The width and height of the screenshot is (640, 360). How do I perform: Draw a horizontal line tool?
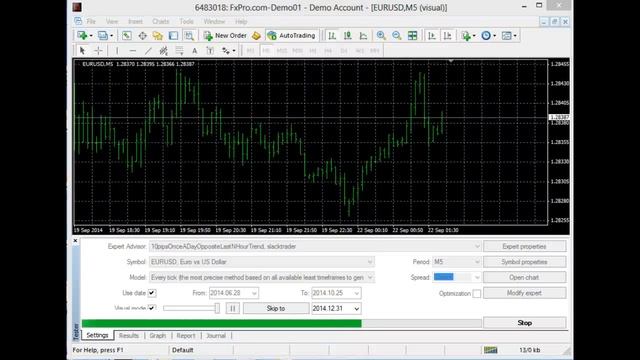(x=132, y=51)
